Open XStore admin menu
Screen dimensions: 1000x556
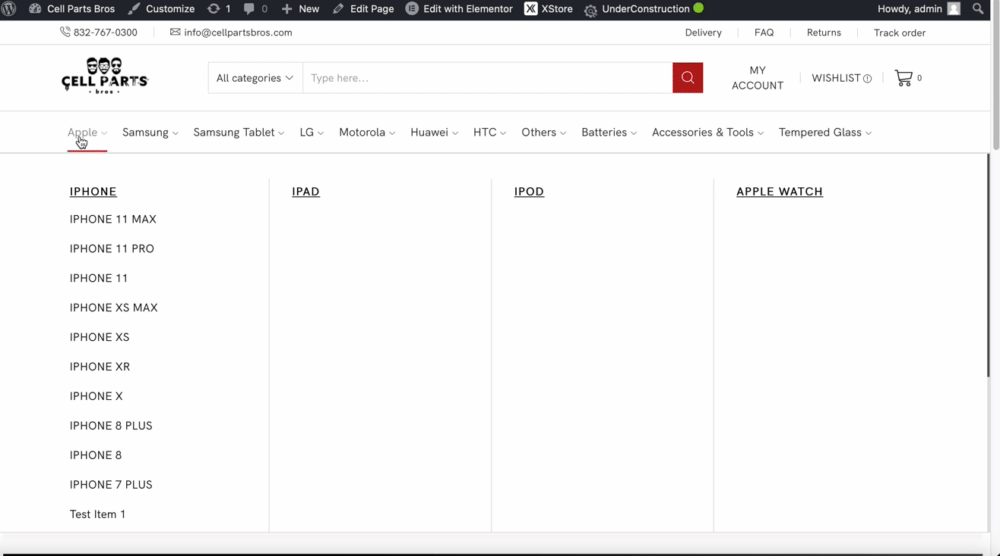pos(548,9)
